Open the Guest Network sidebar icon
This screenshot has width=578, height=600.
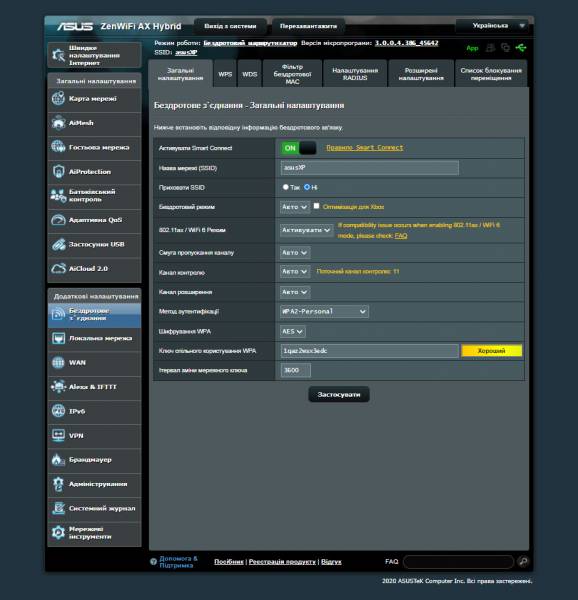58,147
